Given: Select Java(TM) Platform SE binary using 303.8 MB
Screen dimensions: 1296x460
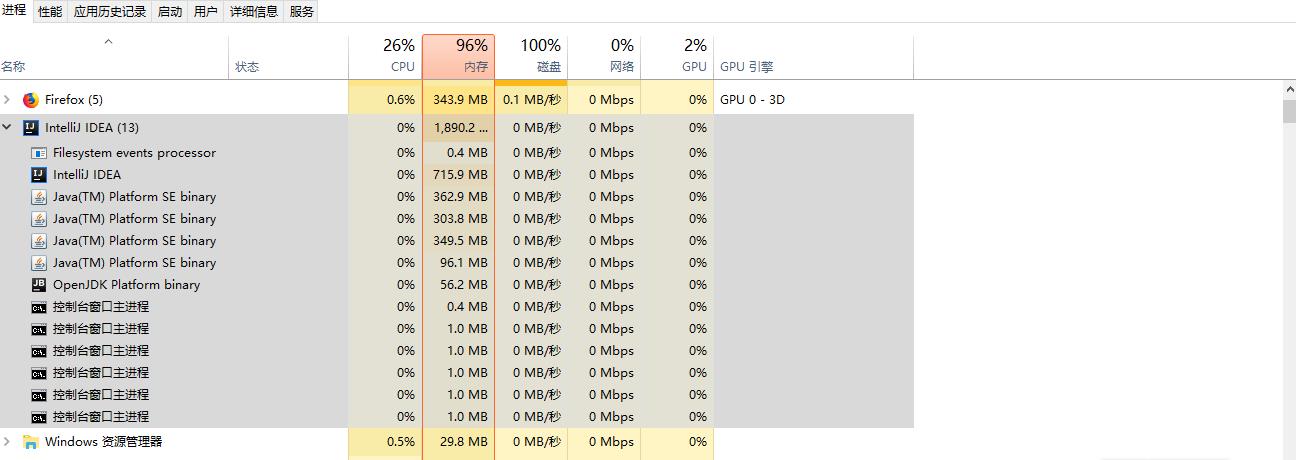Looking at the screenshot, I should (134, 219).
